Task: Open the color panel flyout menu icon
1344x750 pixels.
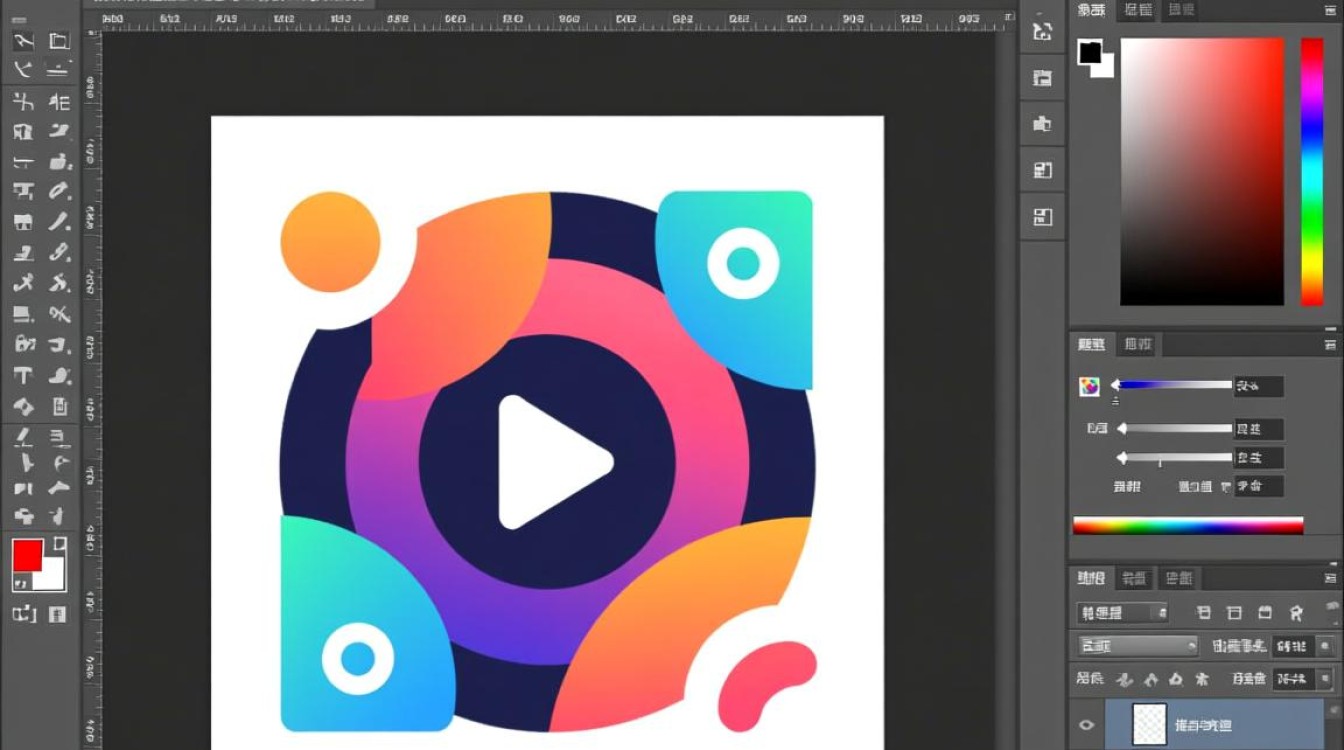Action: (x=1330, y=11)
